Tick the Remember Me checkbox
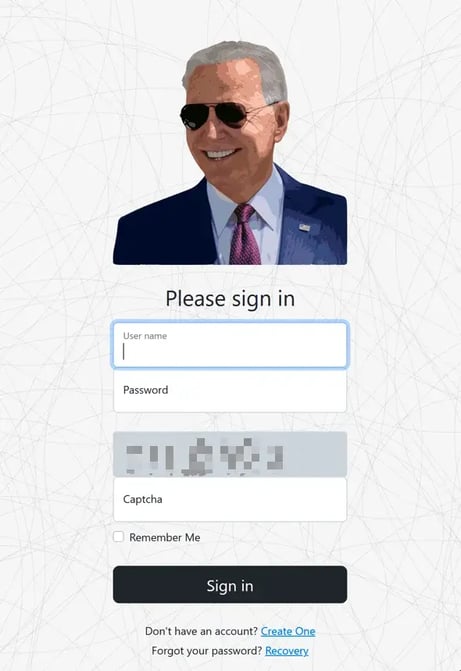Viewport: 461px width, 671px height. pos(119,537)
